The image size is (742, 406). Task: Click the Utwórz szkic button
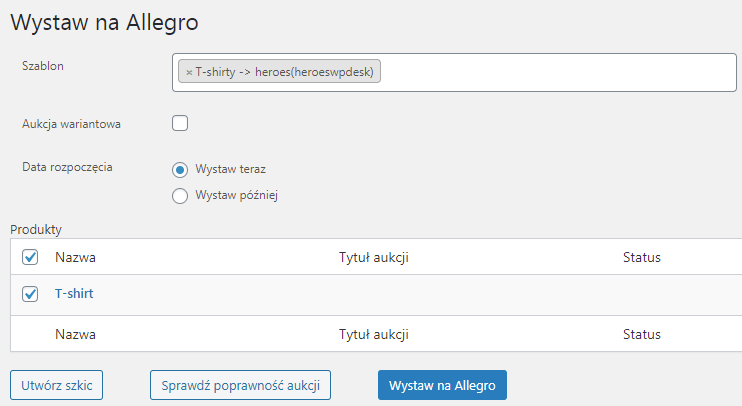pyautogui.click(x=56, y=385)
